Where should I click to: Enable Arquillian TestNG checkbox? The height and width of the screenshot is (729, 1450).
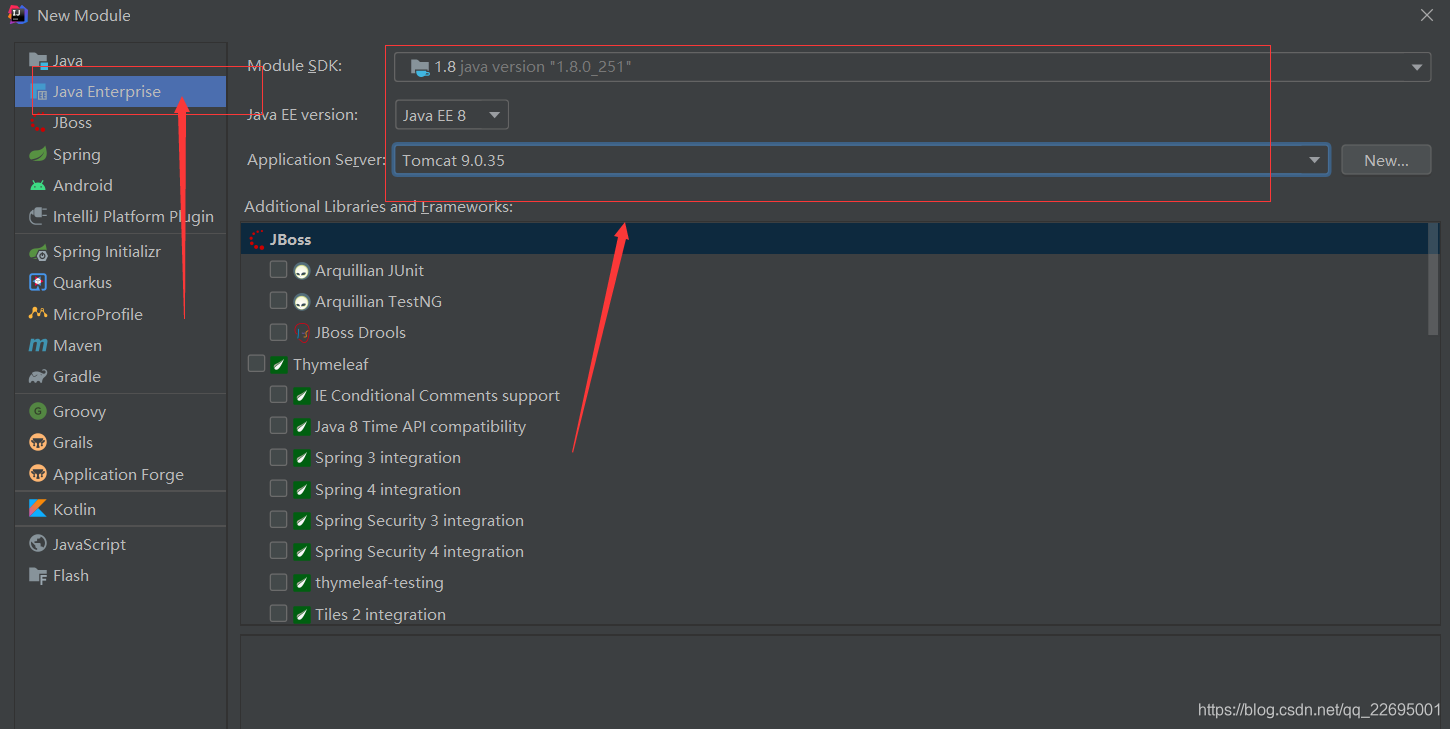(279, 301)
